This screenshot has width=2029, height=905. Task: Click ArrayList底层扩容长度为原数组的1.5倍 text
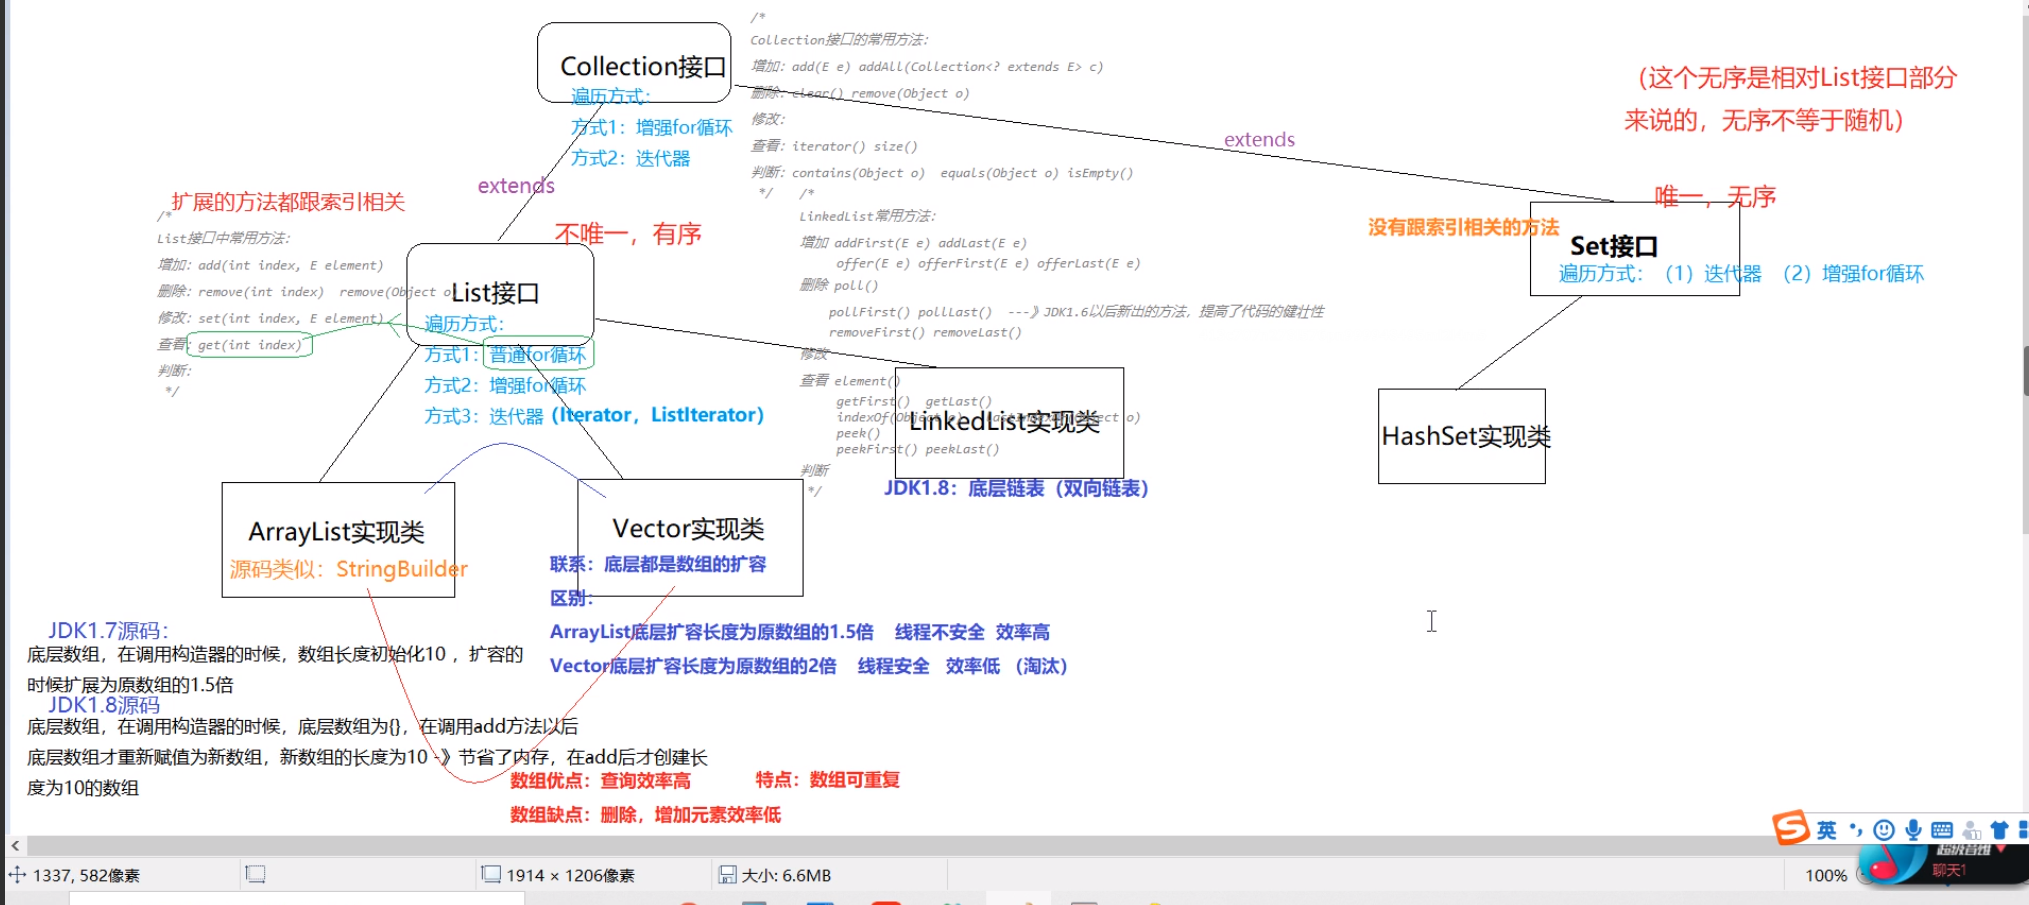pyautogui.click(x=711, y=632)
